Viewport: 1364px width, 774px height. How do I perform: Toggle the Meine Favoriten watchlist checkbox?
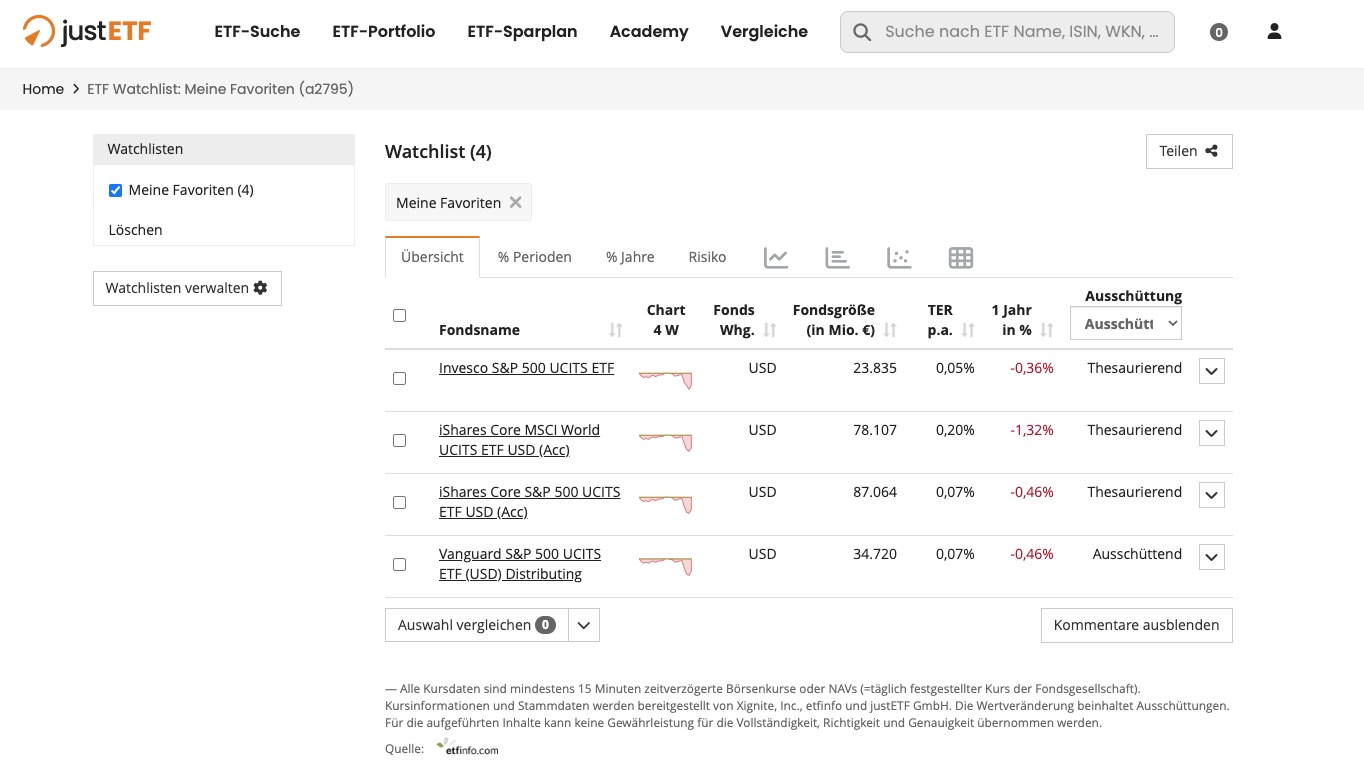coord(115,190)
